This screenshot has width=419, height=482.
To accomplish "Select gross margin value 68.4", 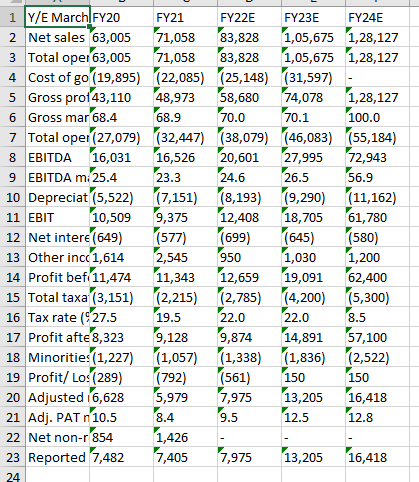I will pyautogui.click(x=121, y=117).
